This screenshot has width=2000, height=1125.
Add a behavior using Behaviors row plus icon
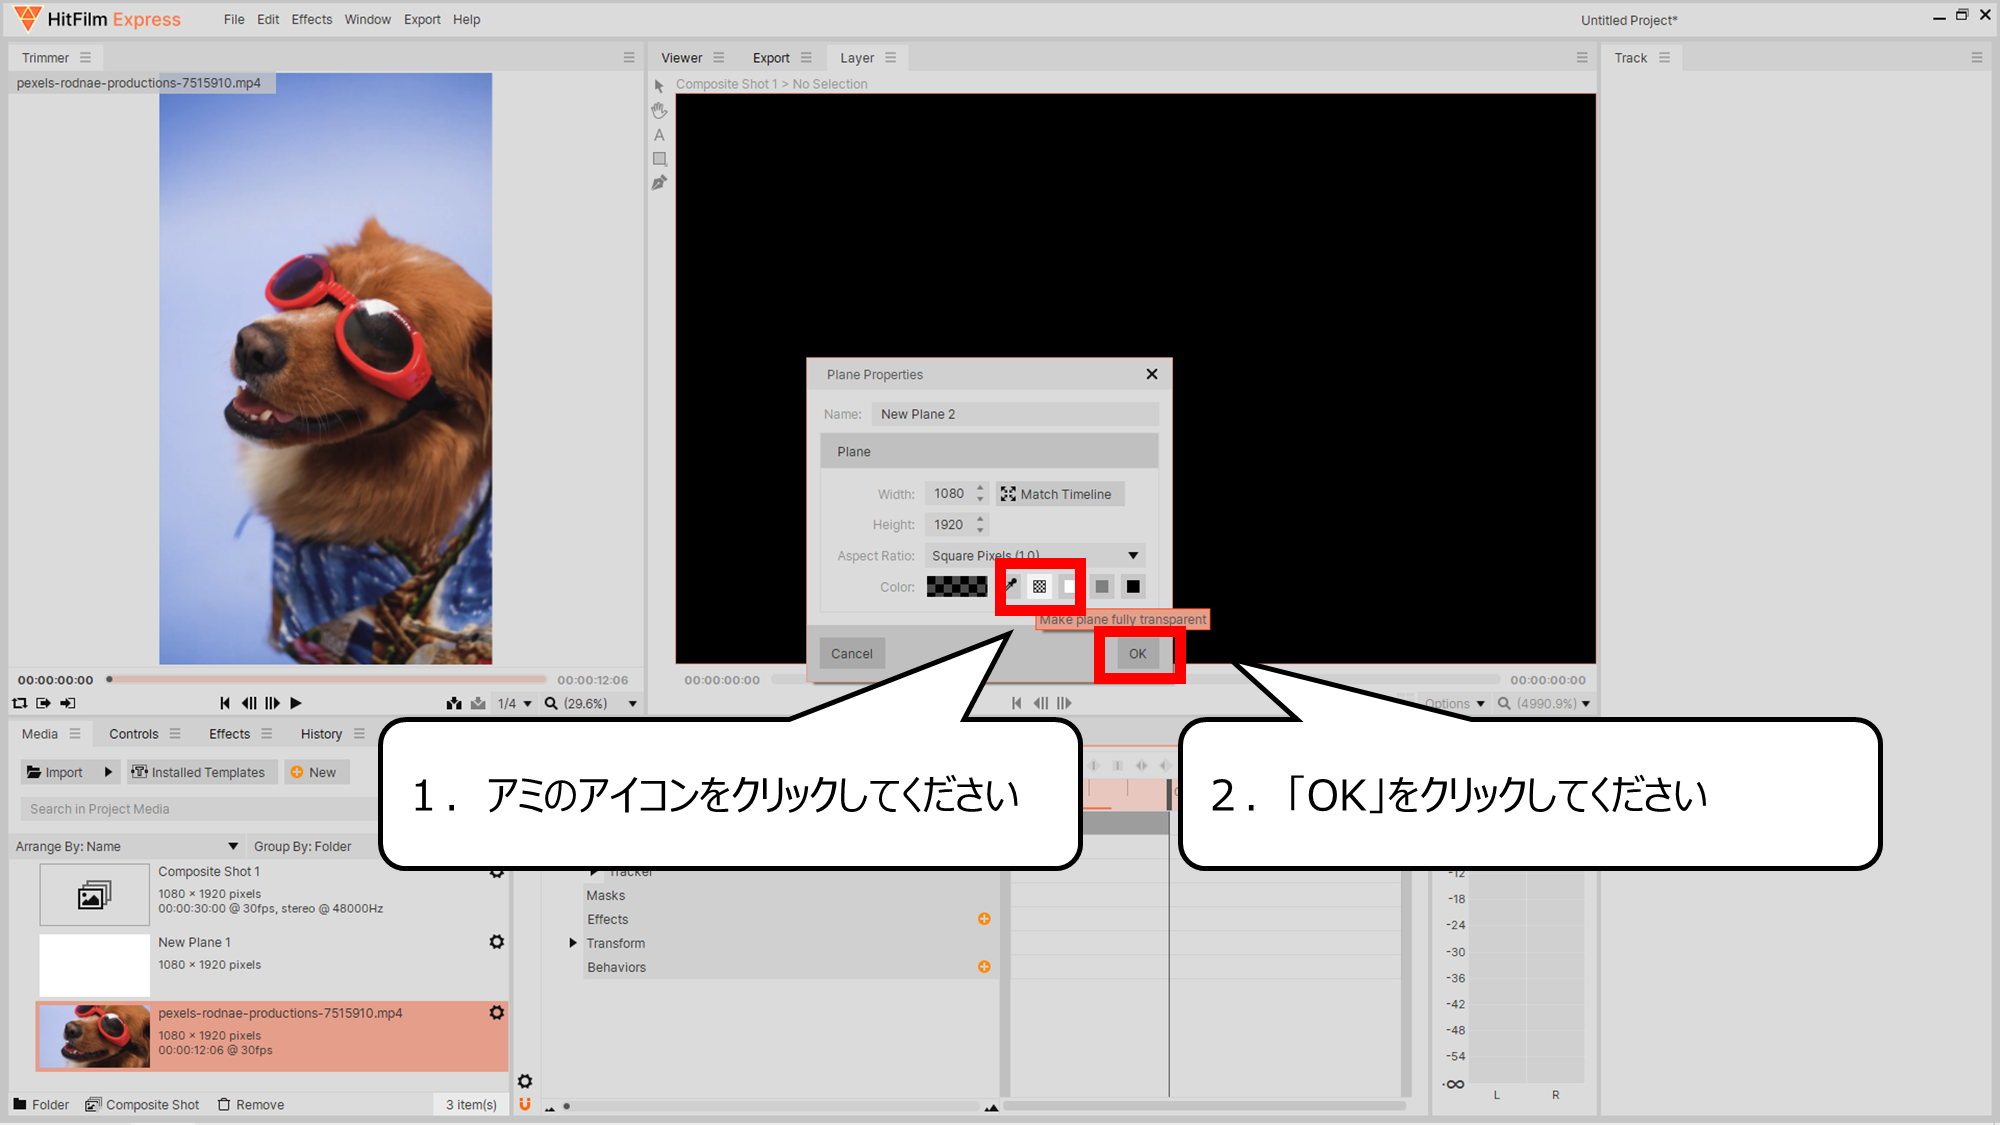point(984,967)
